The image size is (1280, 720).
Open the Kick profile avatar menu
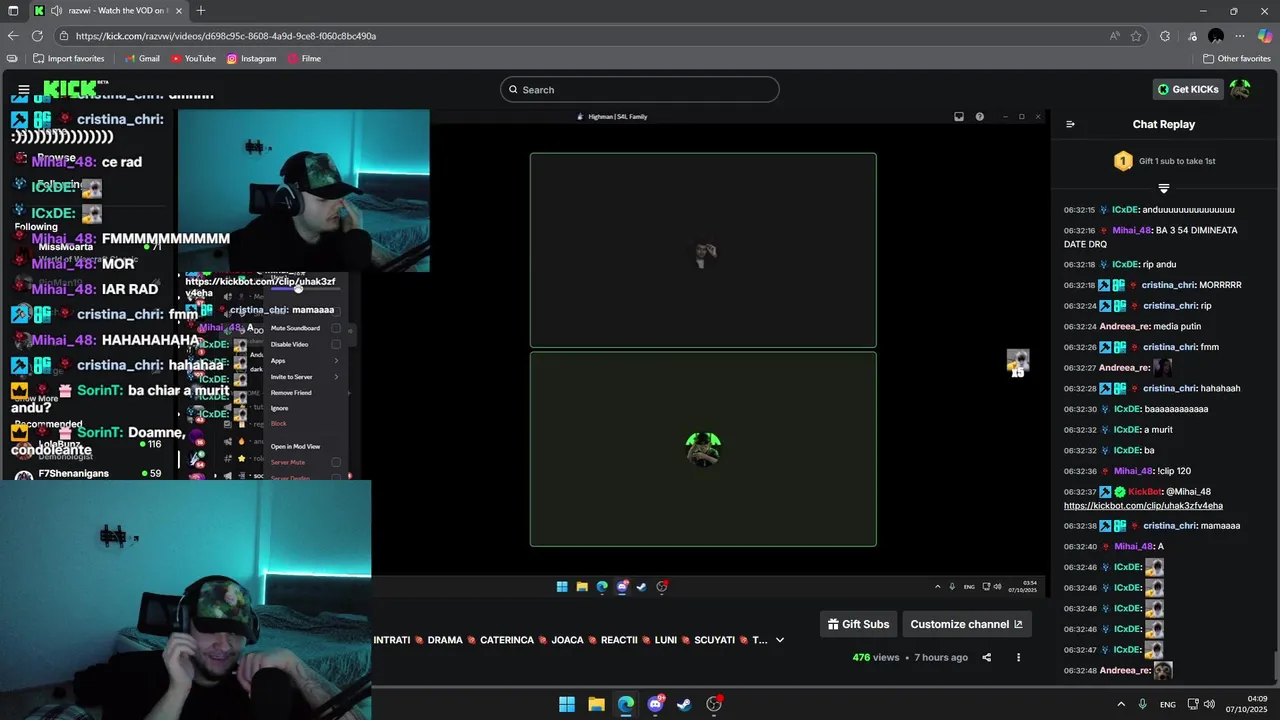point(1240,90)
